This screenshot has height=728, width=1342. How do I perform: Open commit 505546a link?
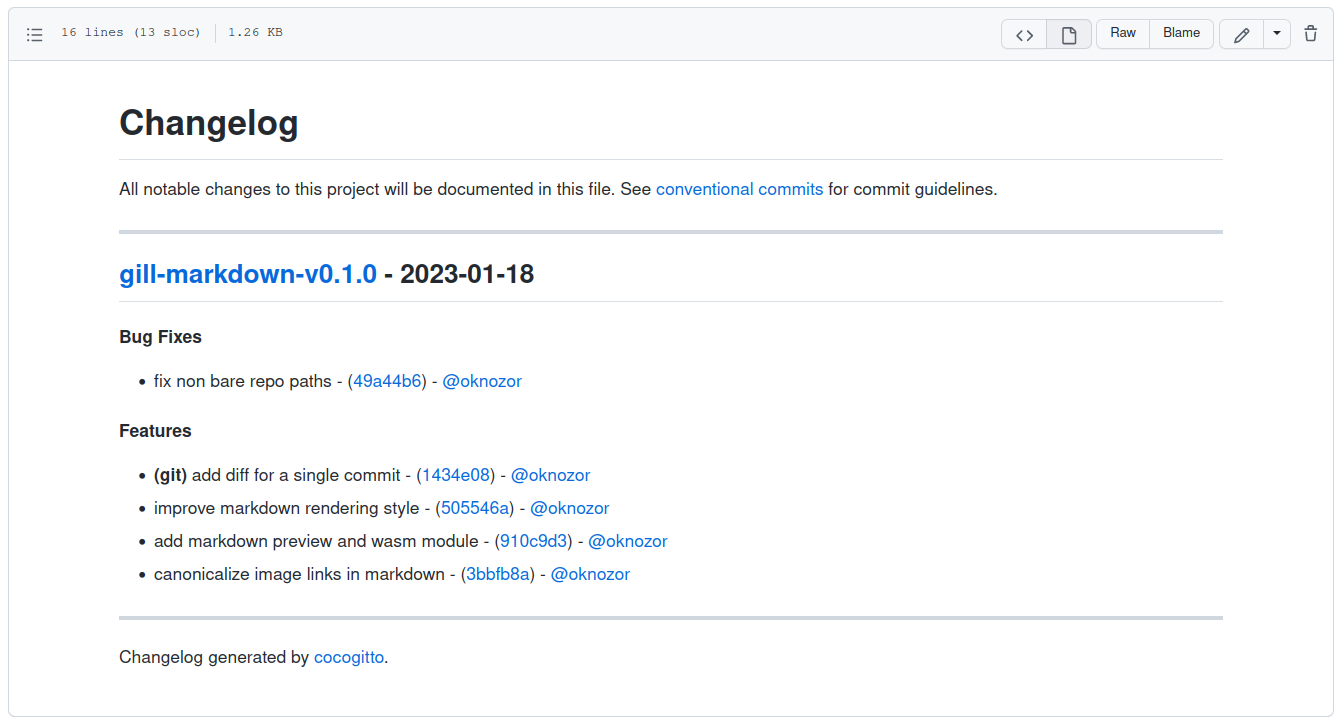[x=475, y=508]
